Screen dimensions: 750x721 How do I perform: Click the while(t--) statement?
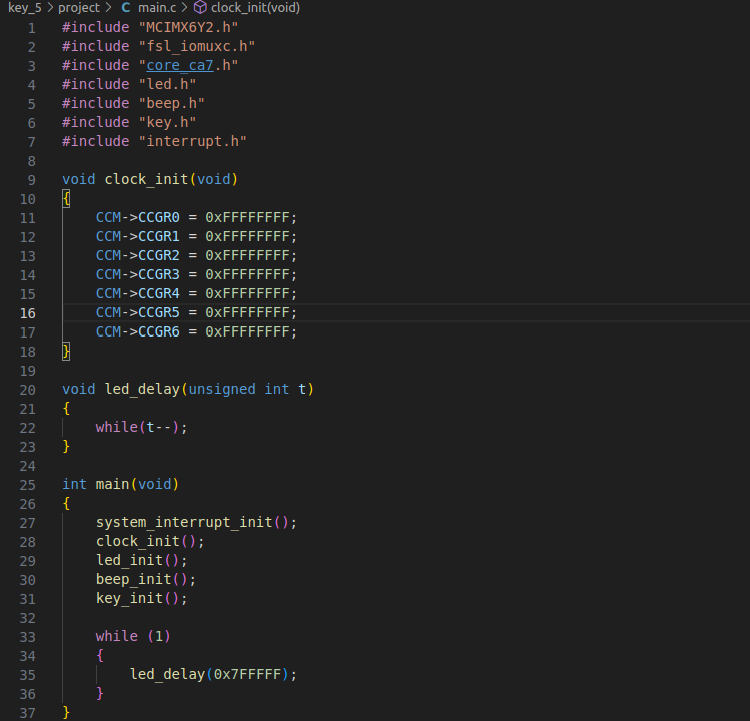click(x=141, y=427)
